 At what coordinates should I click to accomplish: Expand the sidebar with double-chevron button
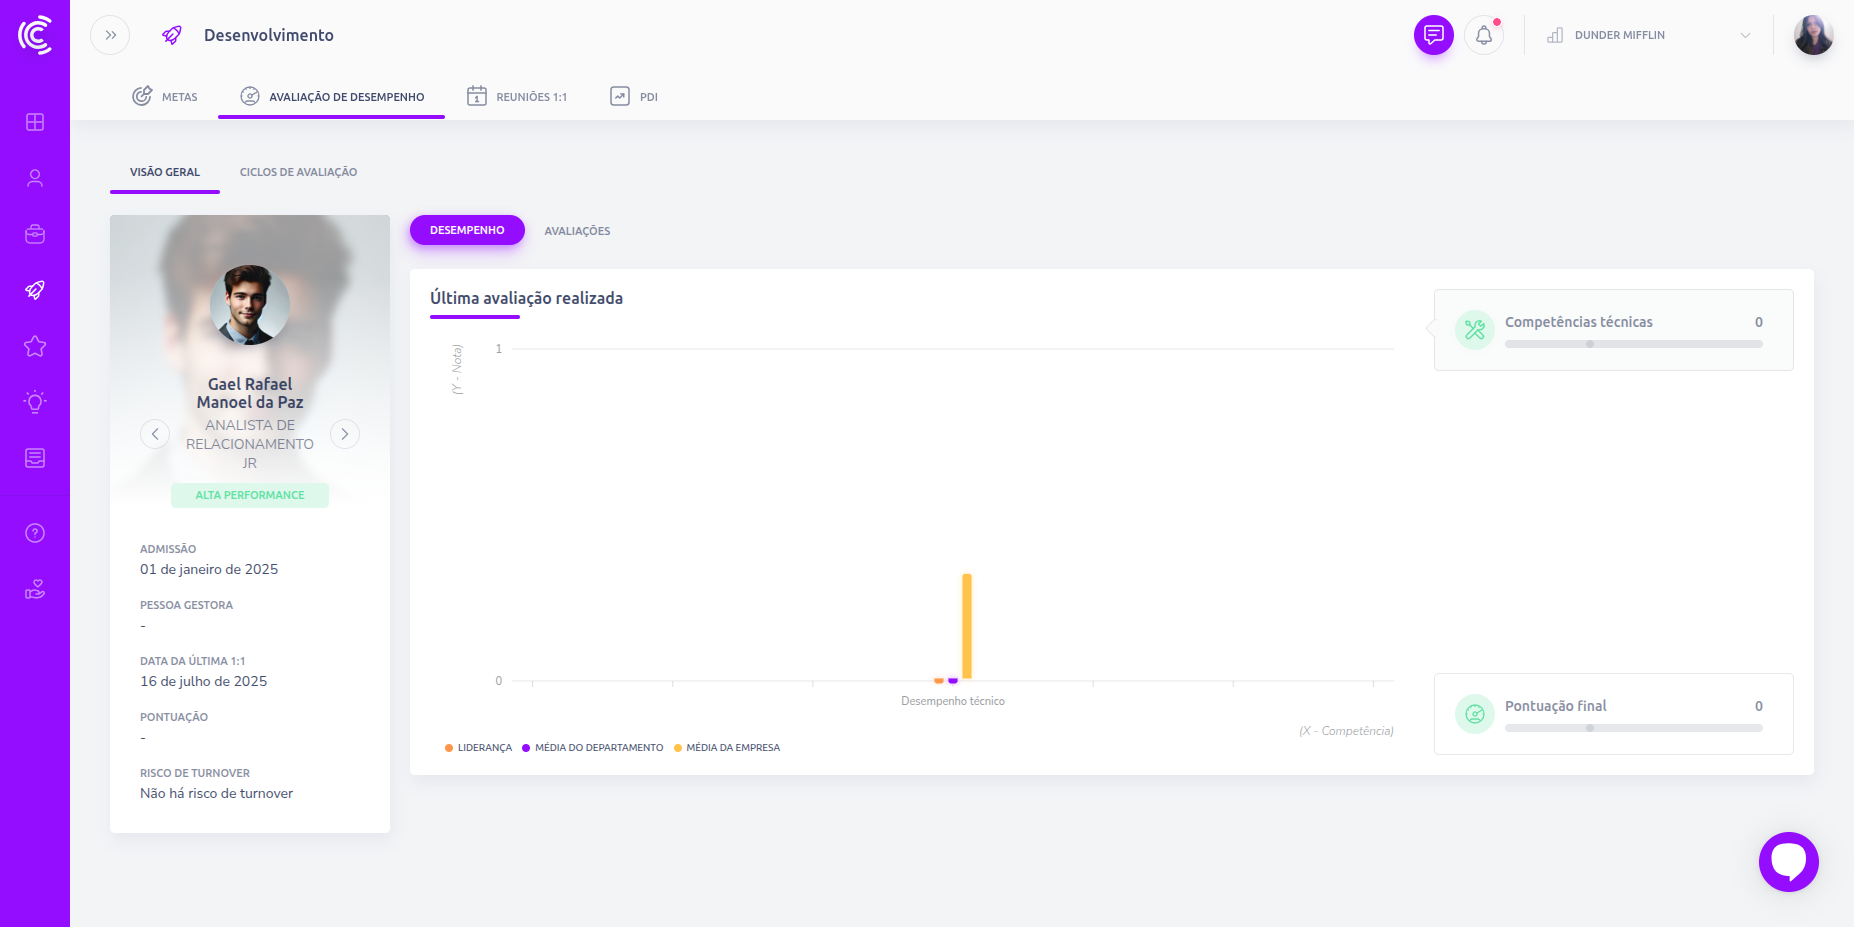(x=110, y=35)
